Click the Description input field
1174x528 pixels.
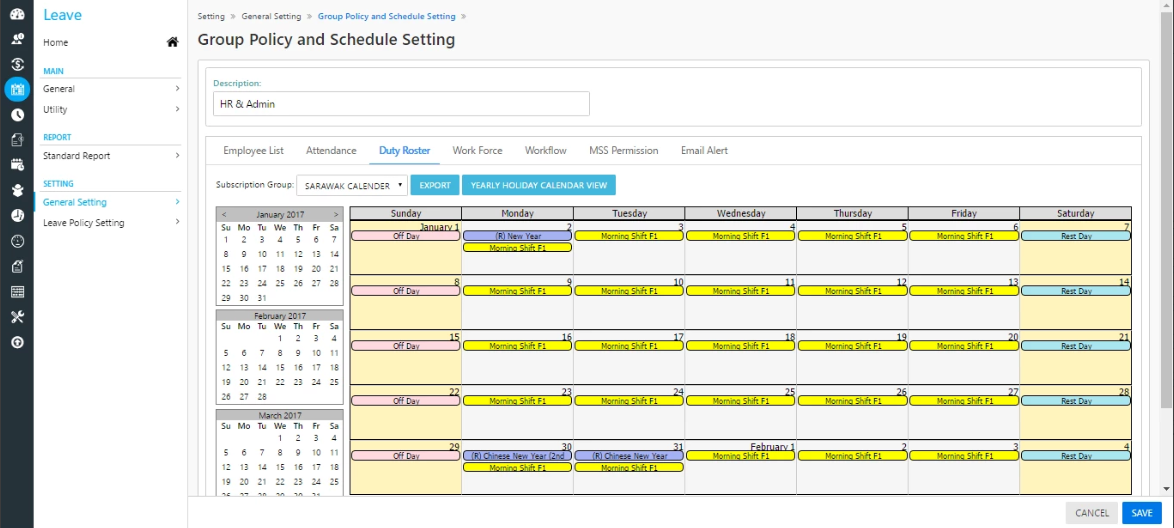coord(401,104)
